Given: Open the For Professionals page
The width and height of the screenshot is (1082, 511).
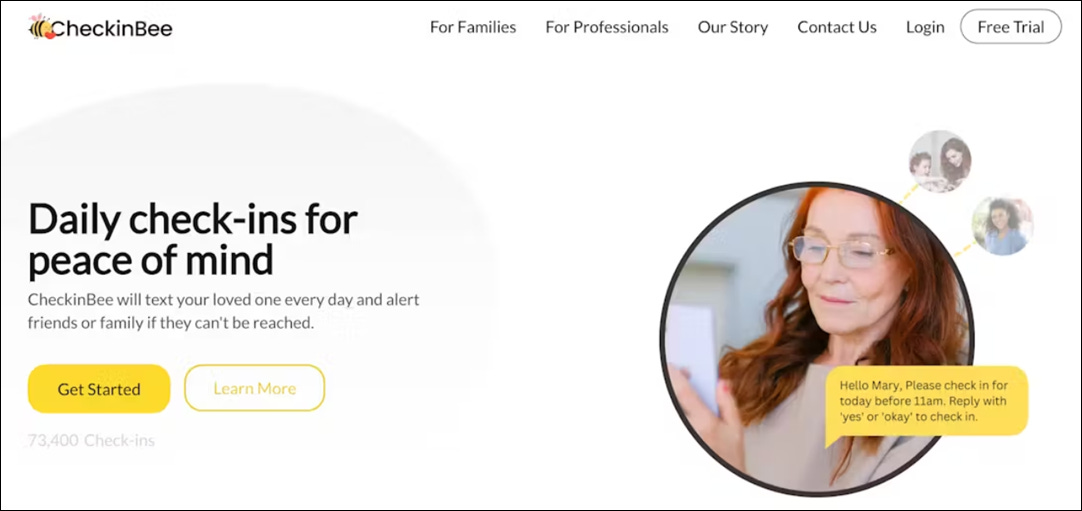Looking at the screenshot, I should [x=607, y=28].
